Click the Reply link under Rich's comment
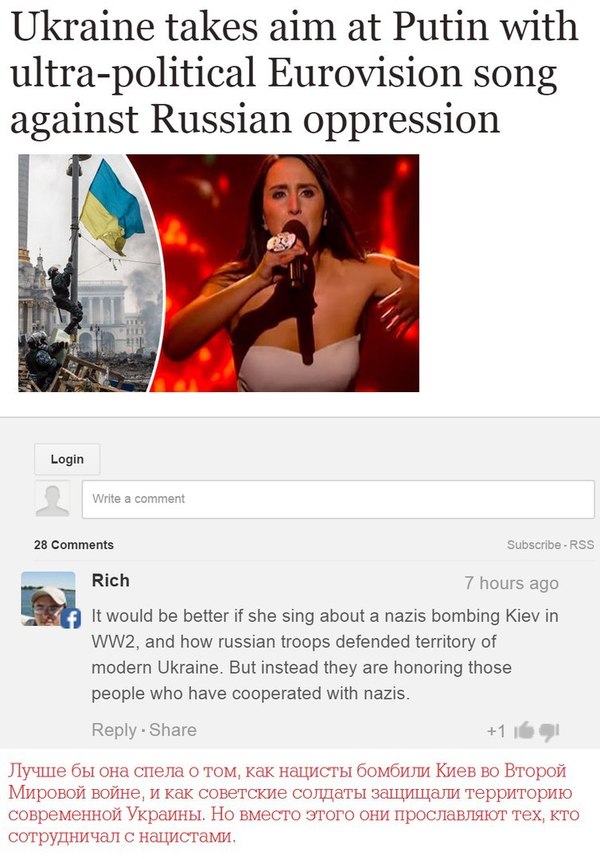Image resolution: width=600 pixels, height=859 pixels. click(114, 730)
